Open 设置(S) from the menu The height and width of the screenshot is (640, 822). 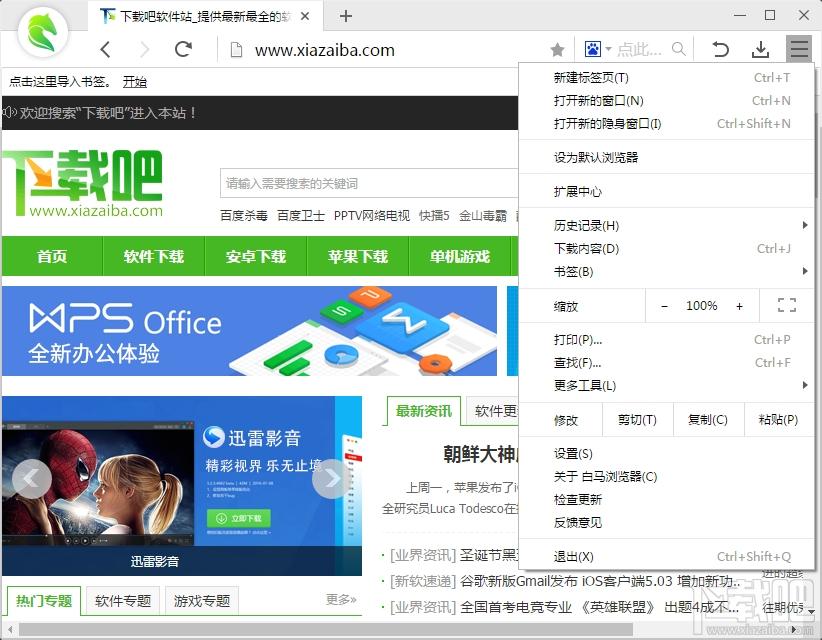pyautogui.click(x=666, y=454)
